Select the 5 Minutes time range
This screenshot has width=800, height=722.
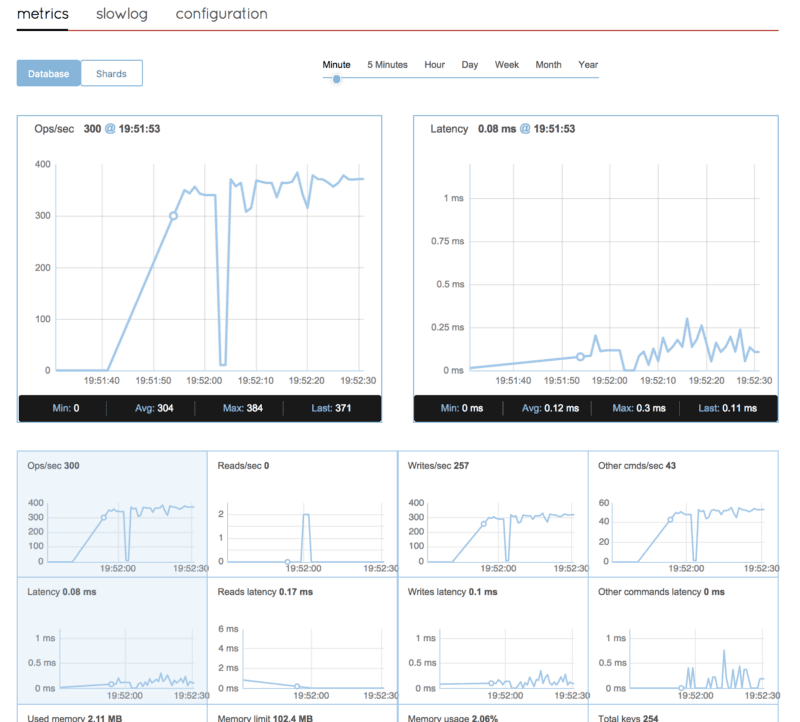[386, 64]
